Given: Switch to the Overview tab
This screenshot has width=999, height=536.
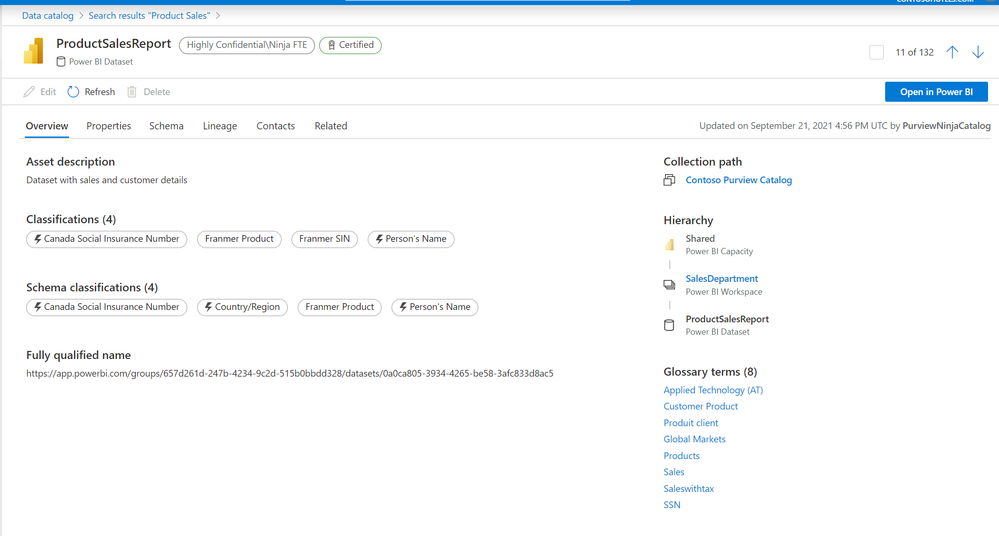Looking at the screenshot, I should pos(47,126).
